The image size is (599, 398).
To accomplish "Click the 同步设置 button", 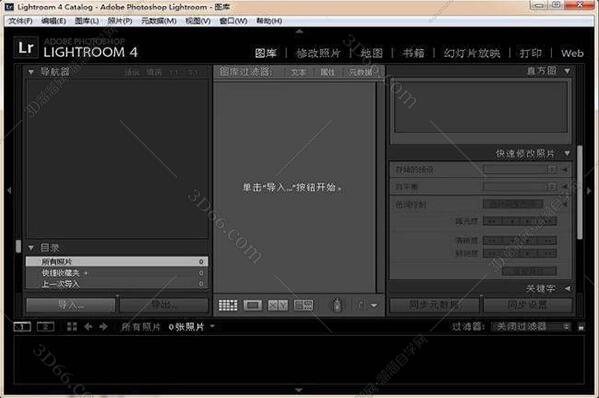I will coord(528,305).
